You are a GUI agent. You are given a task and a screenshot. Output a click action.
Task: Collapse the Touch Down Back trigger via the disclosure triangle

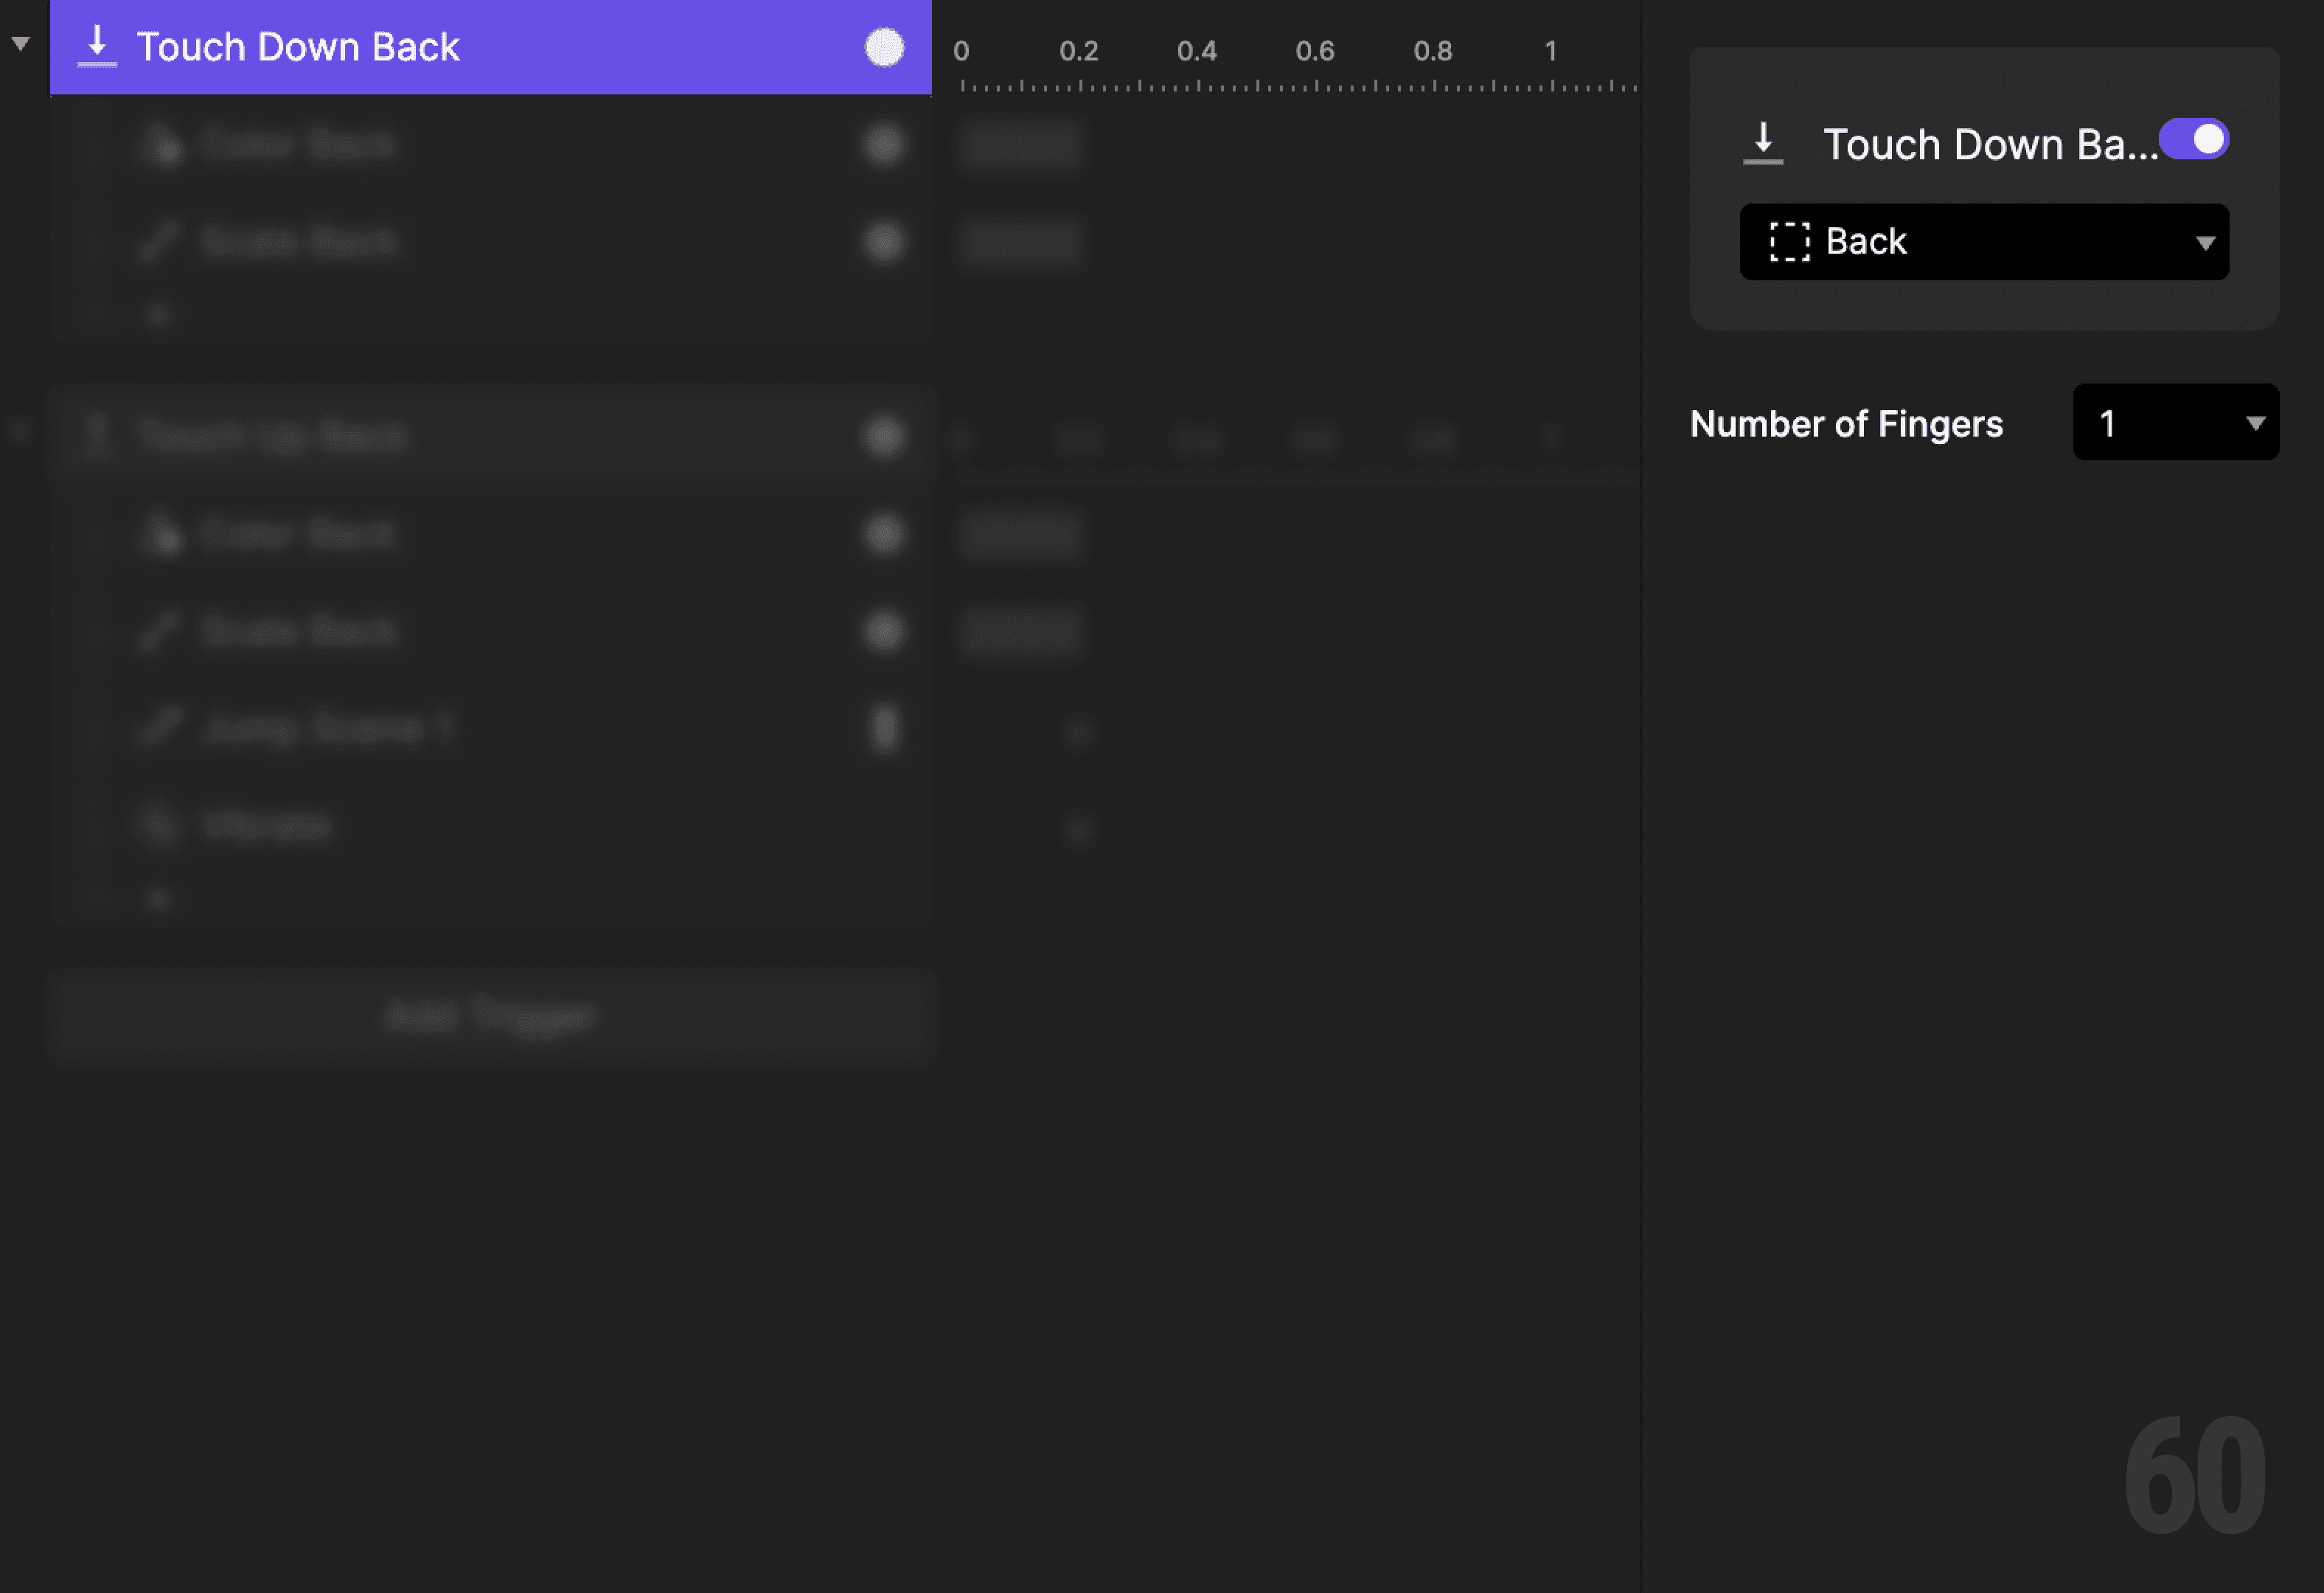(19, 42)
